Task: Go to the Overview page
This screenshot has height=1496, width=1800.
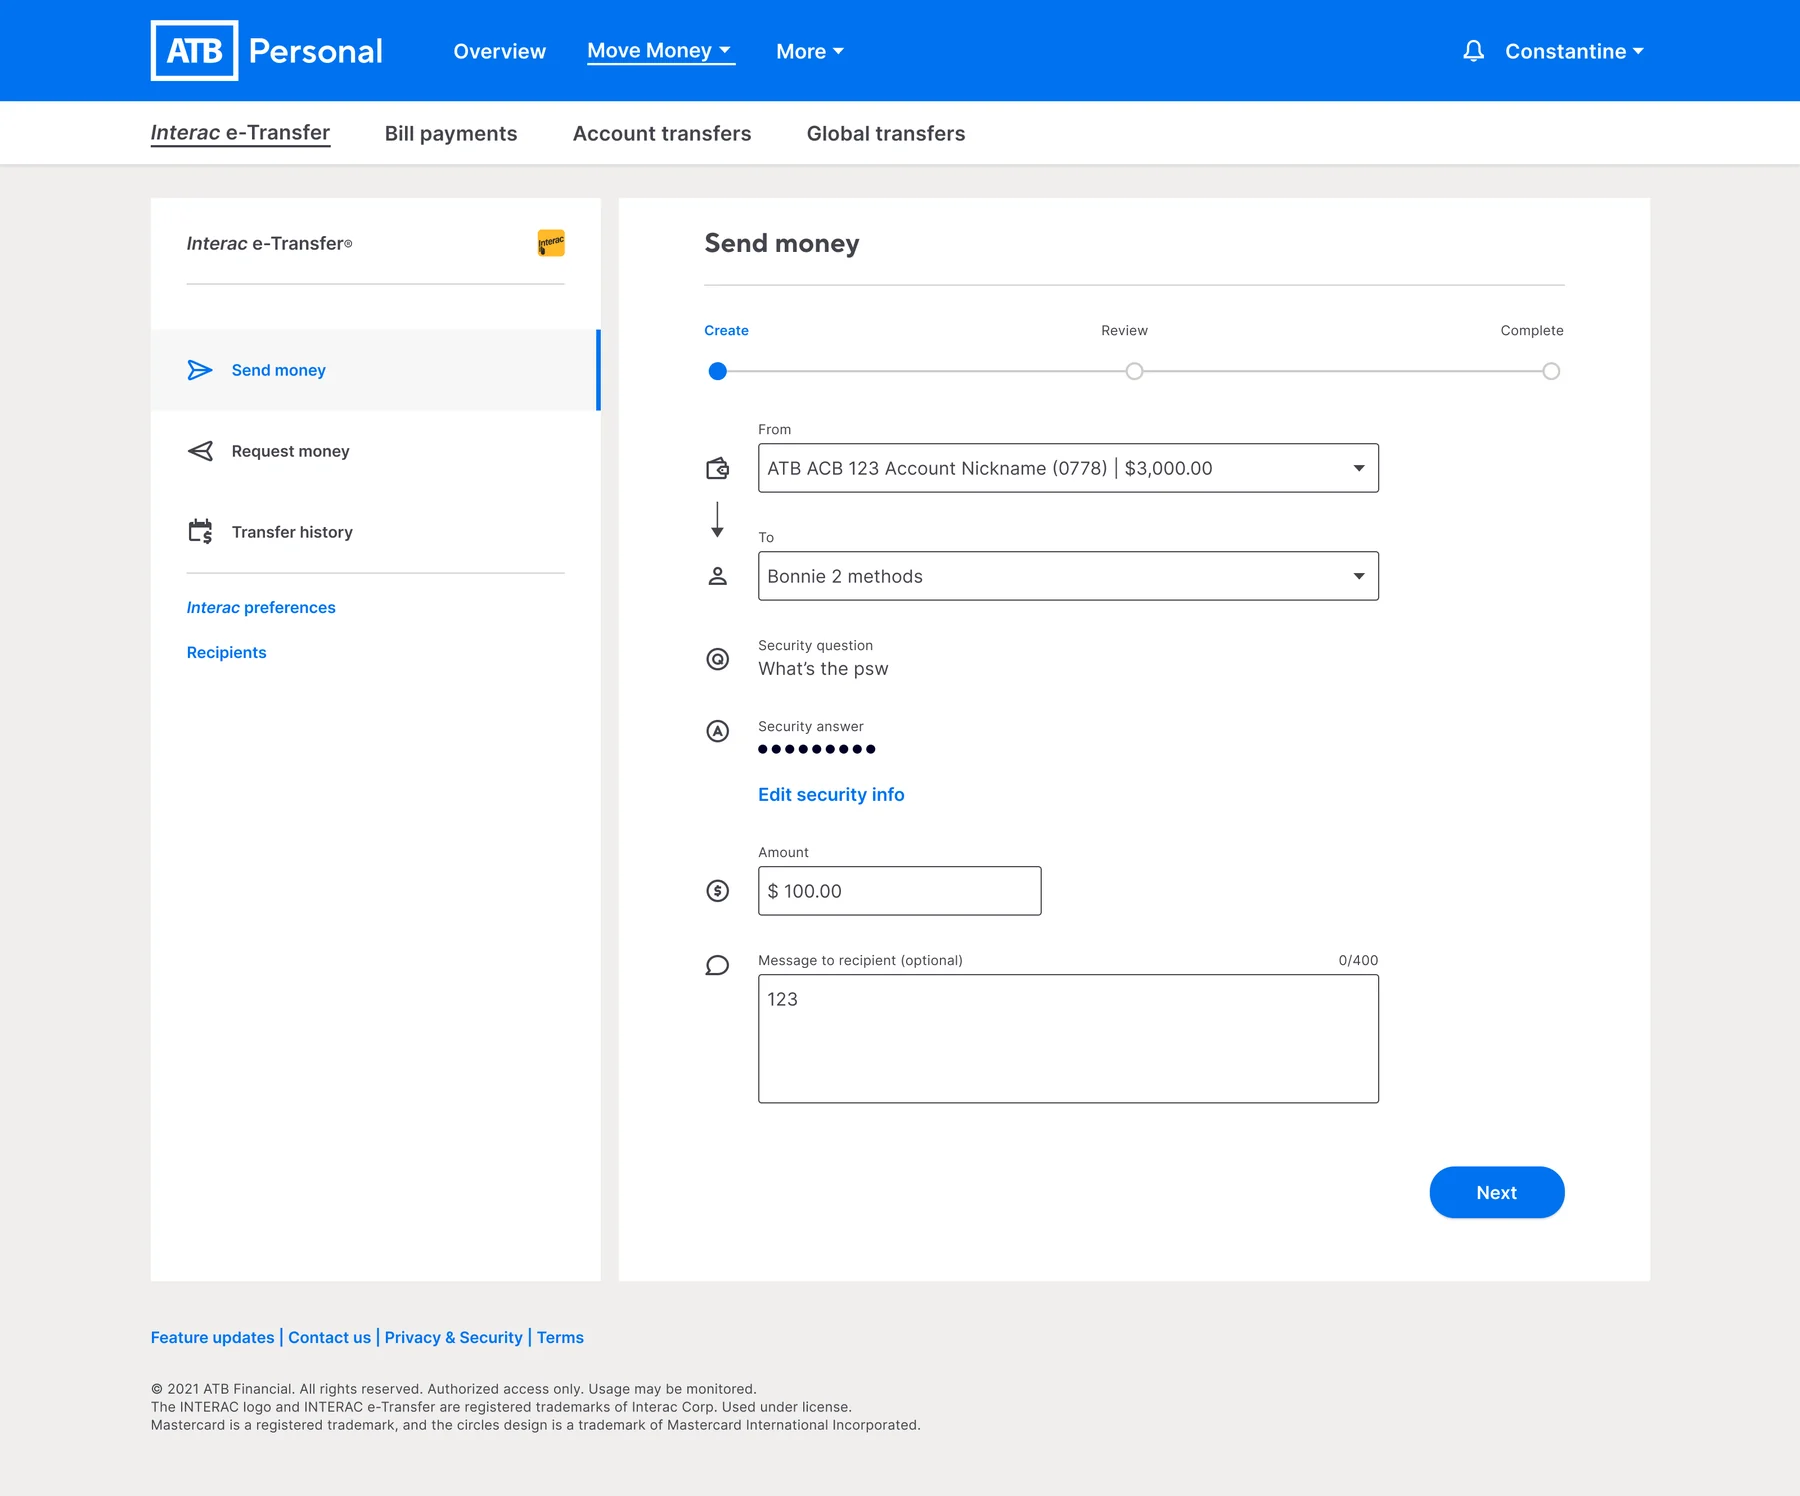Action: click(x=500, y=51)
